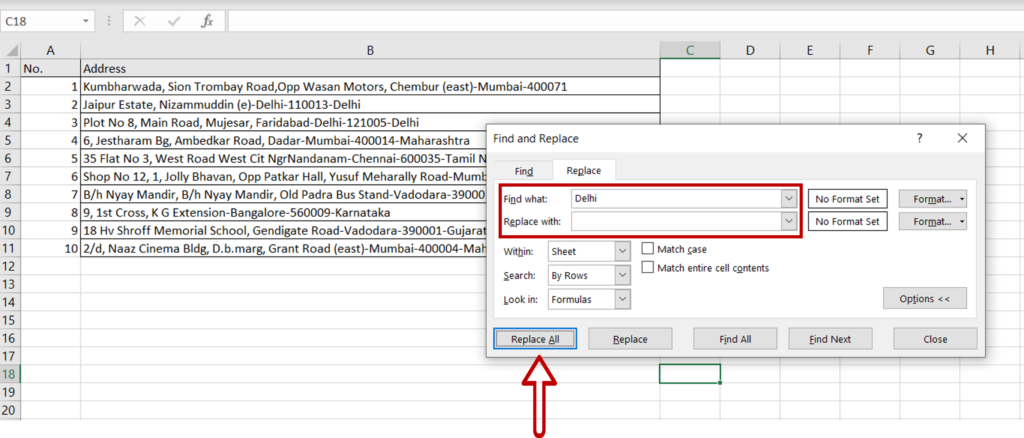Click cell A11 containing number 10
Image resolution: width=1024 pixels, height=438 pixels.
coord(50,248)
